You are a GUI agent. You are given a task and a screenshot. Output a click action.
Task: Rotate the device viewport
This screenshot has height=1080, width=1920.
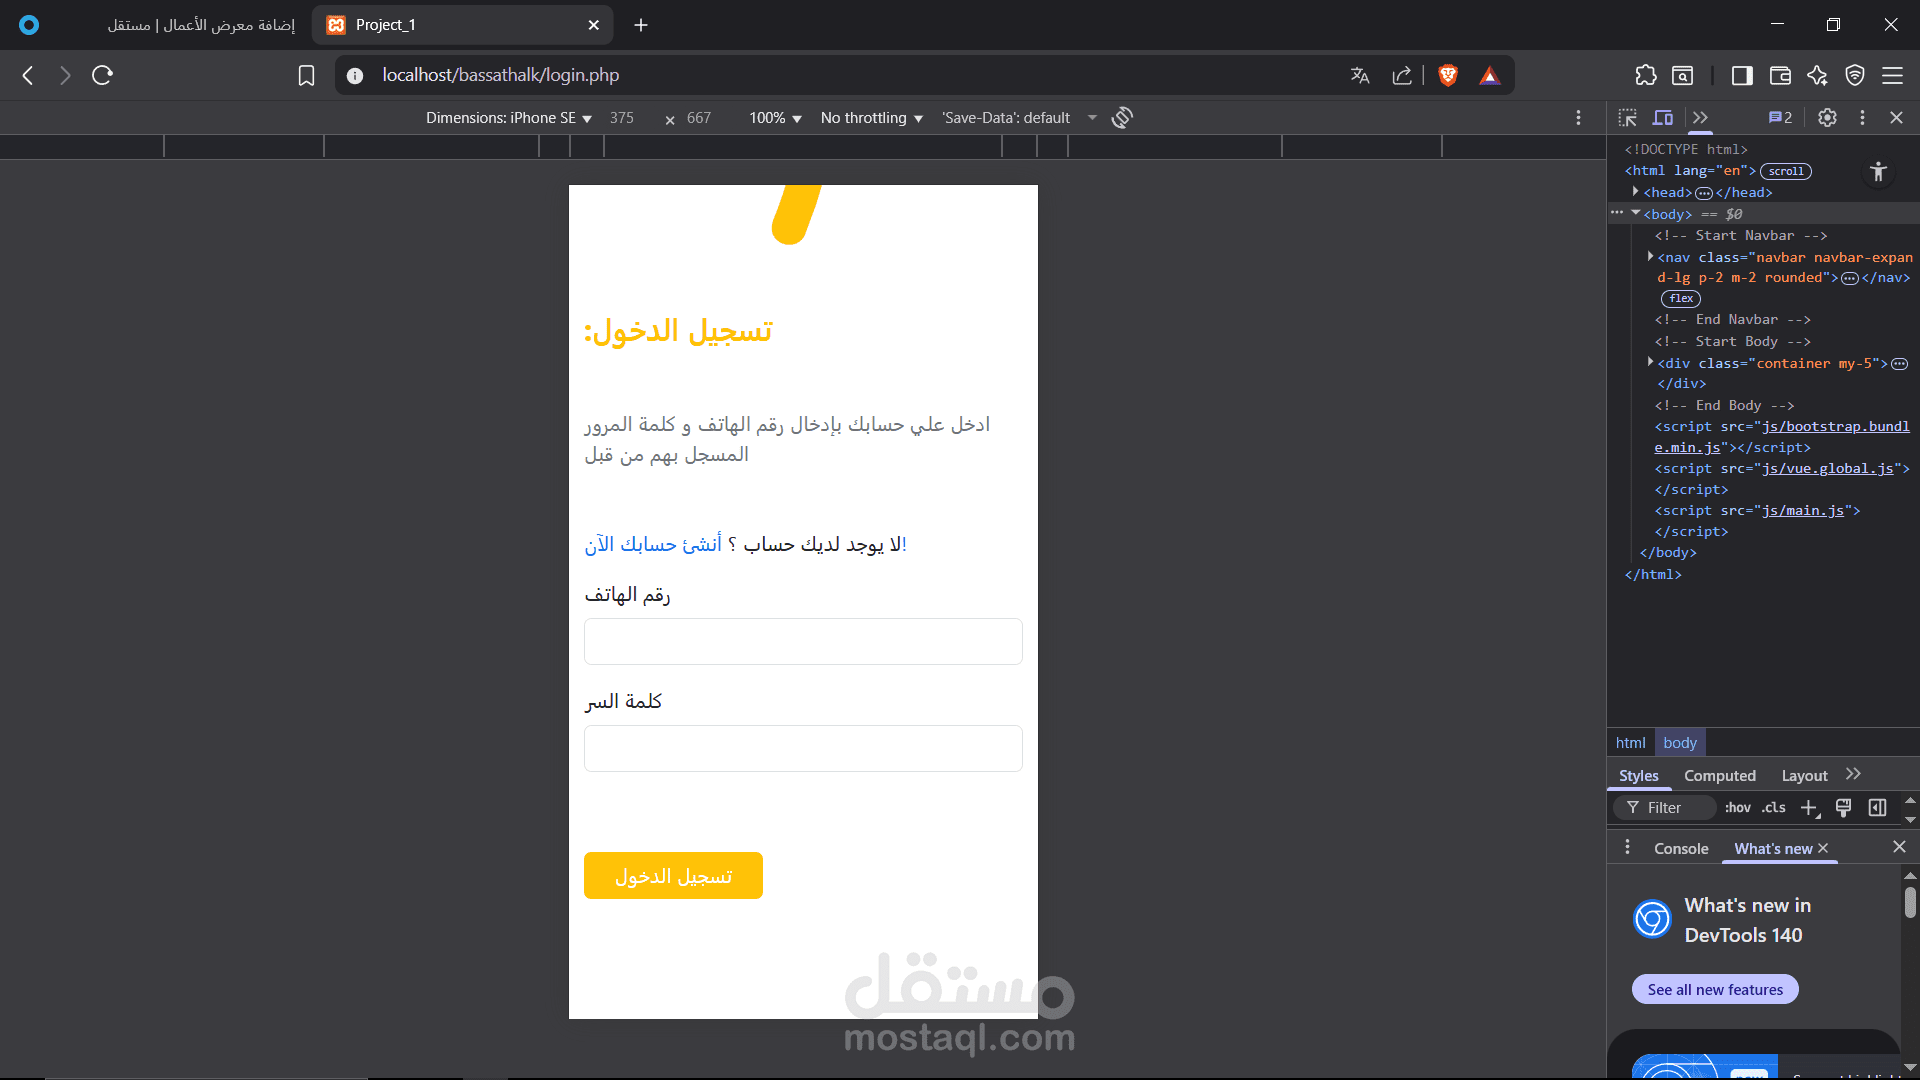[1122, 118]
